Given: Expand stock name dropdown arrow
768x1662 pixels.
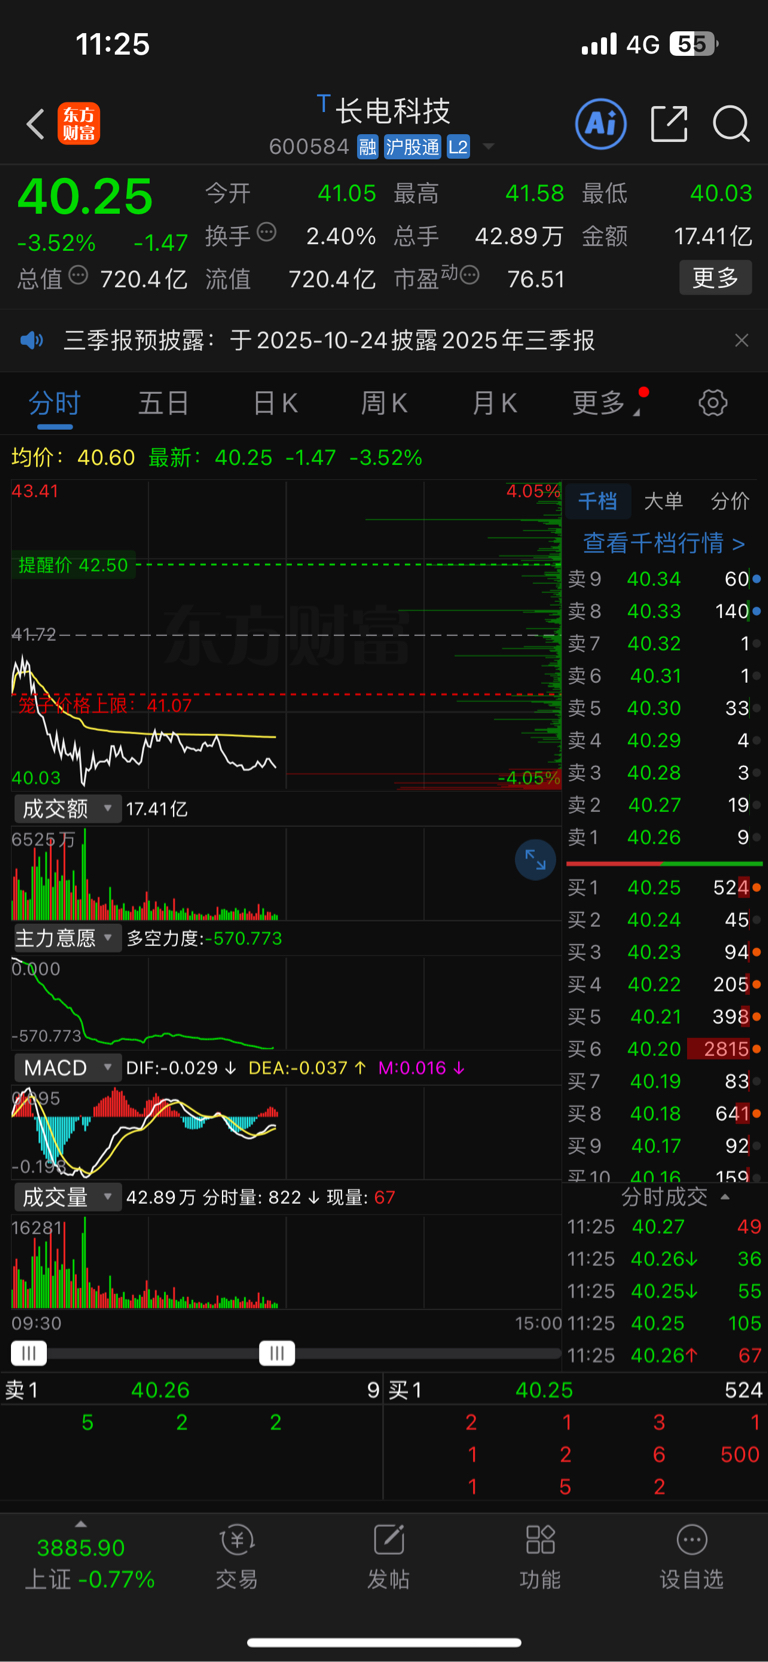Looking at the screenshot, I should click(x=489, y=147).
